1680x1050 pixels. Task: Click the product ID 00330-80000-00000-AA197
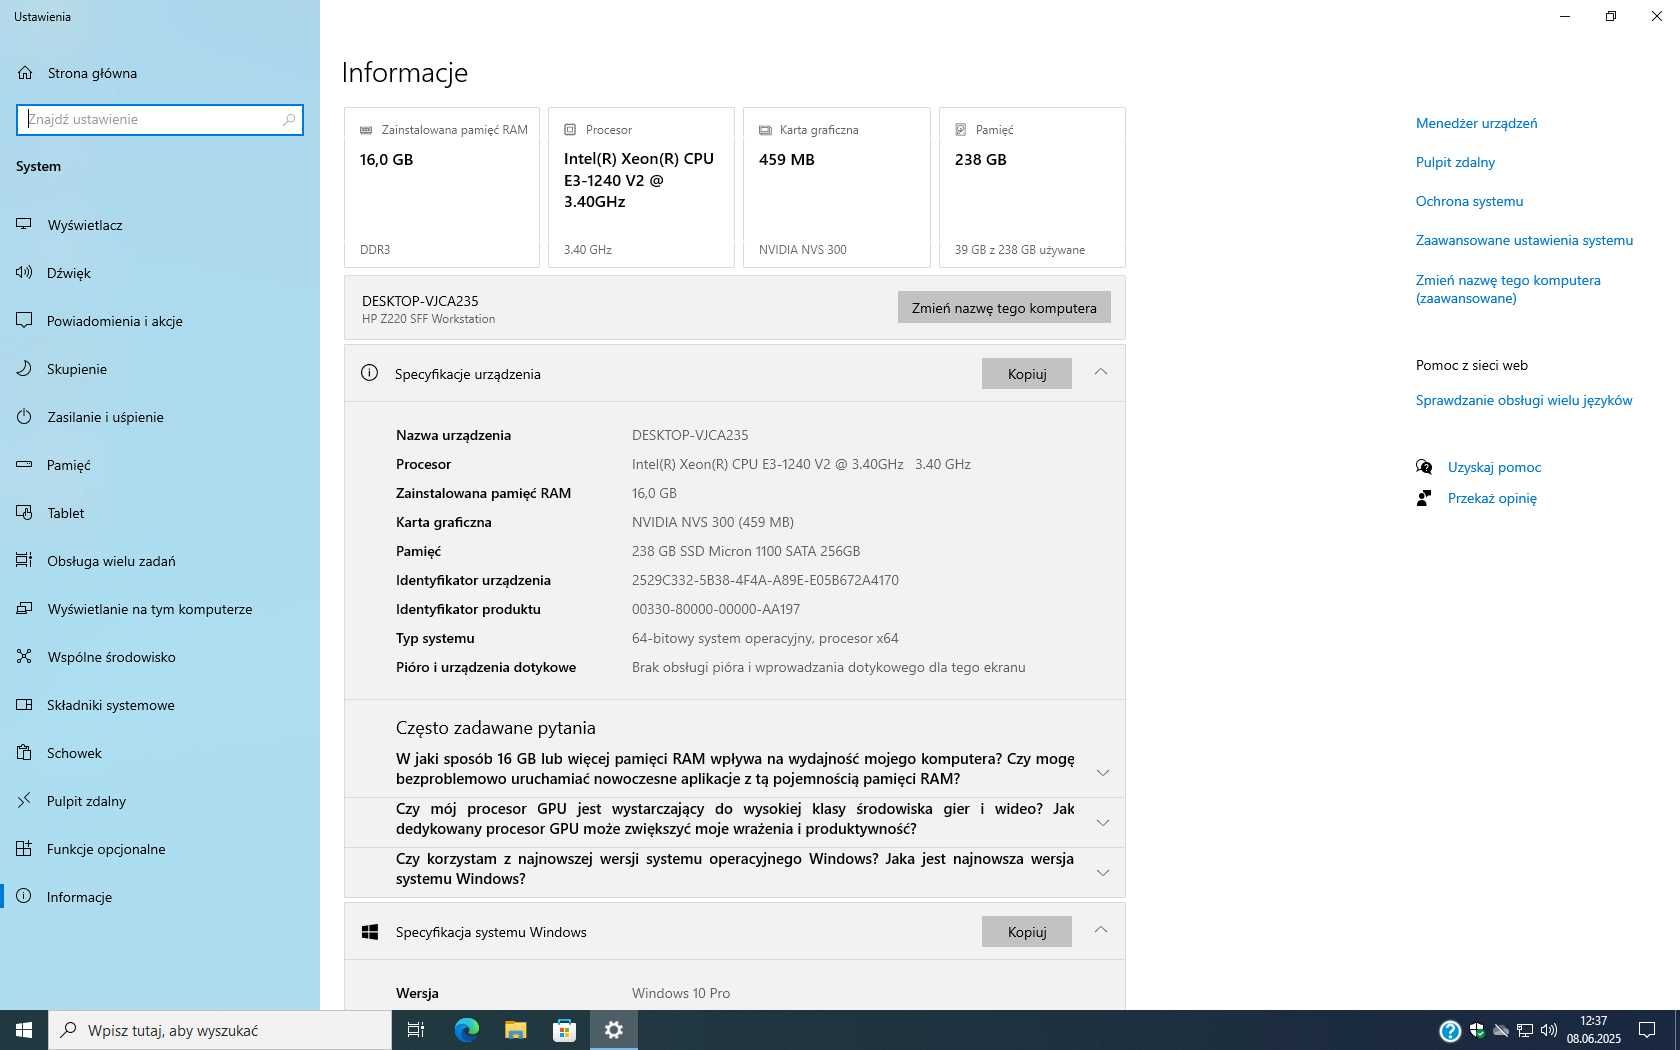(x=716, y=609)
